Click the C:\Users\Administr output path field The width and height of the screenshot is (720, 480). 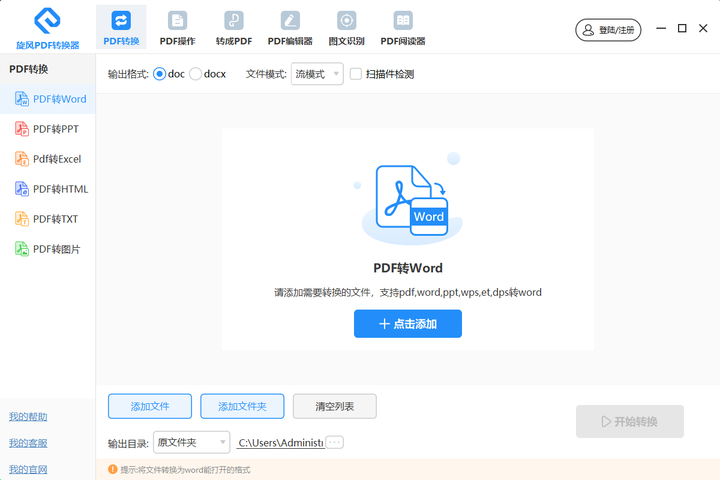click(281, 443)
